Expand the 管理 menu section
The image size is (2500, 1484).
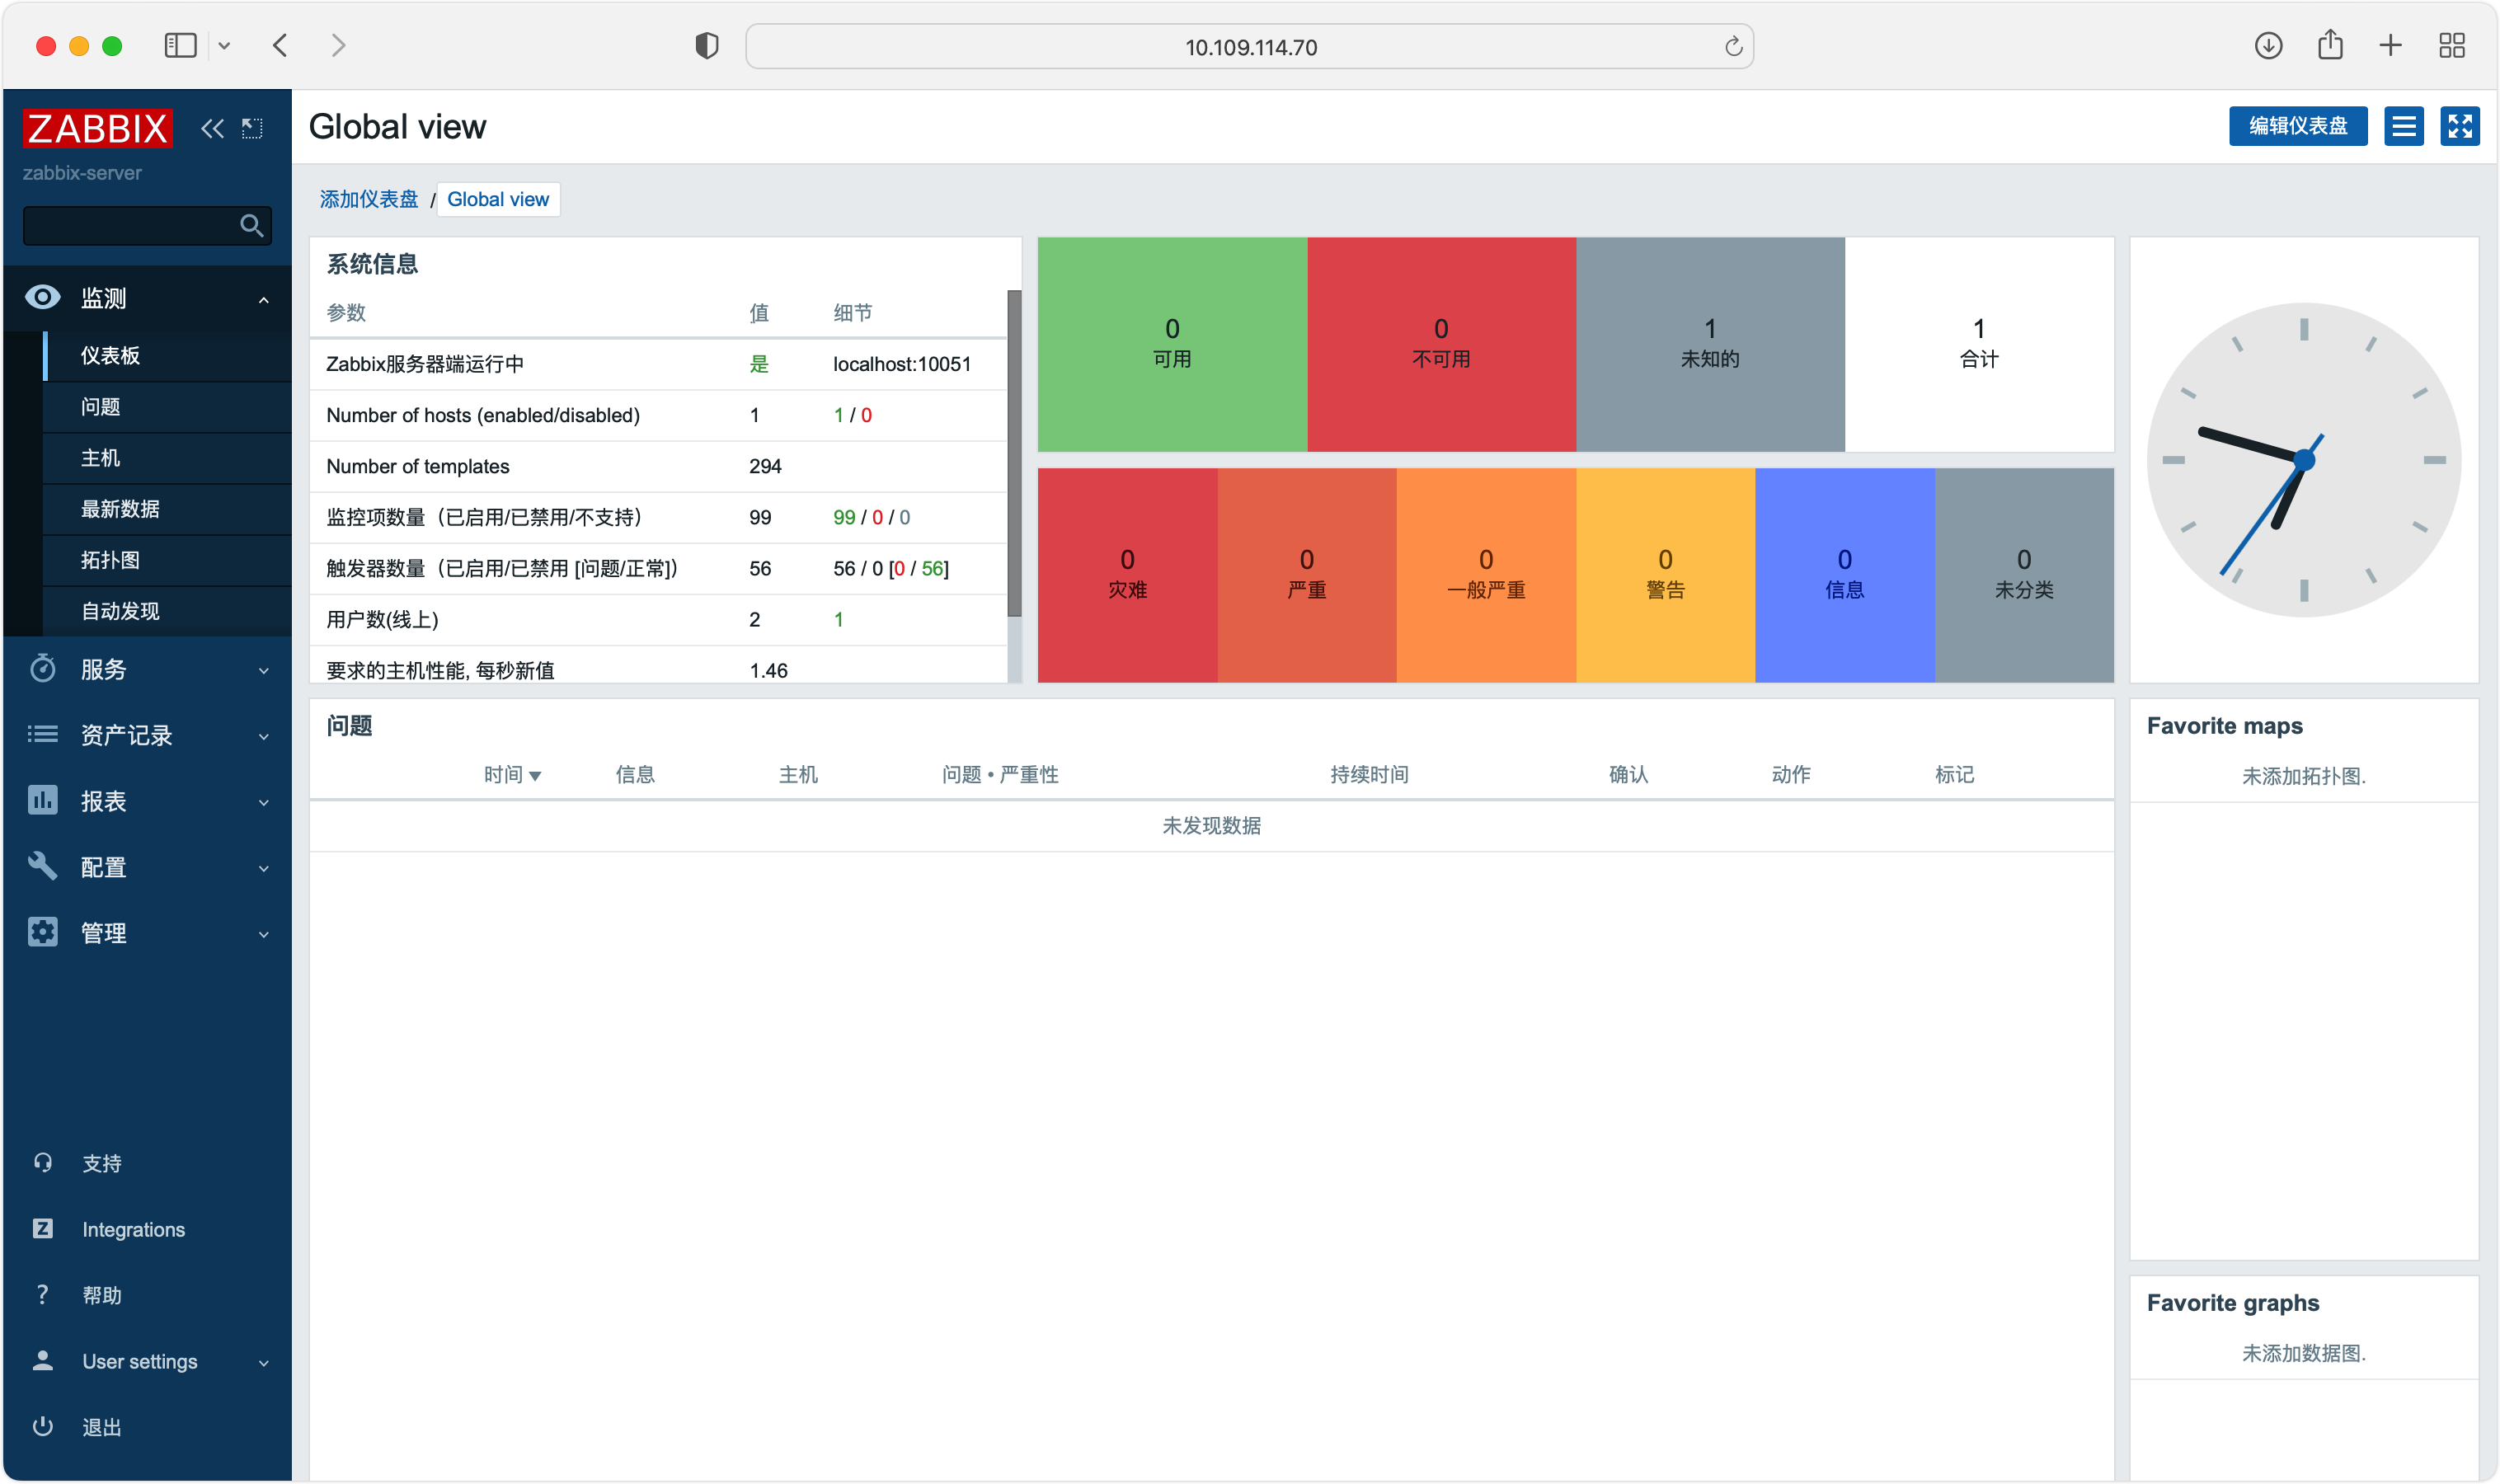(x=263, y=934)
